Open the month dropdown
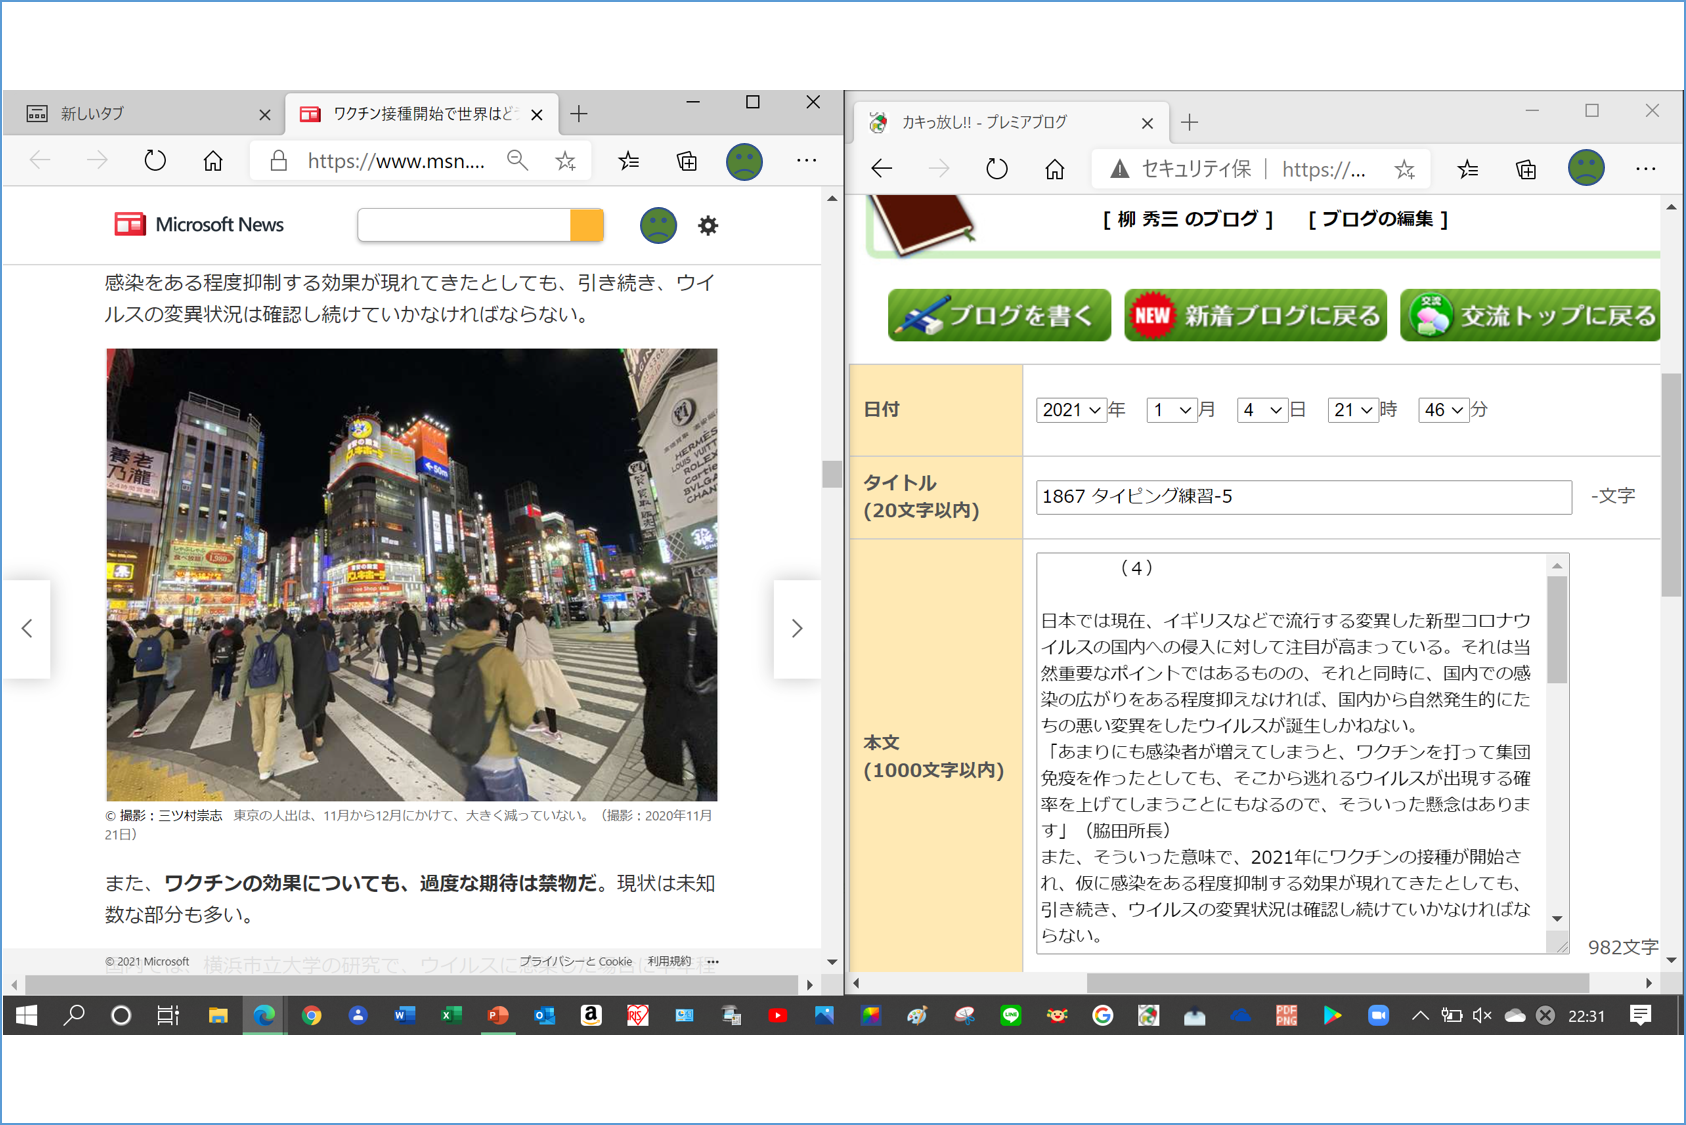Image resolution: width=1686 pixels, height=1125 pixels. [x=1172, y=410]
